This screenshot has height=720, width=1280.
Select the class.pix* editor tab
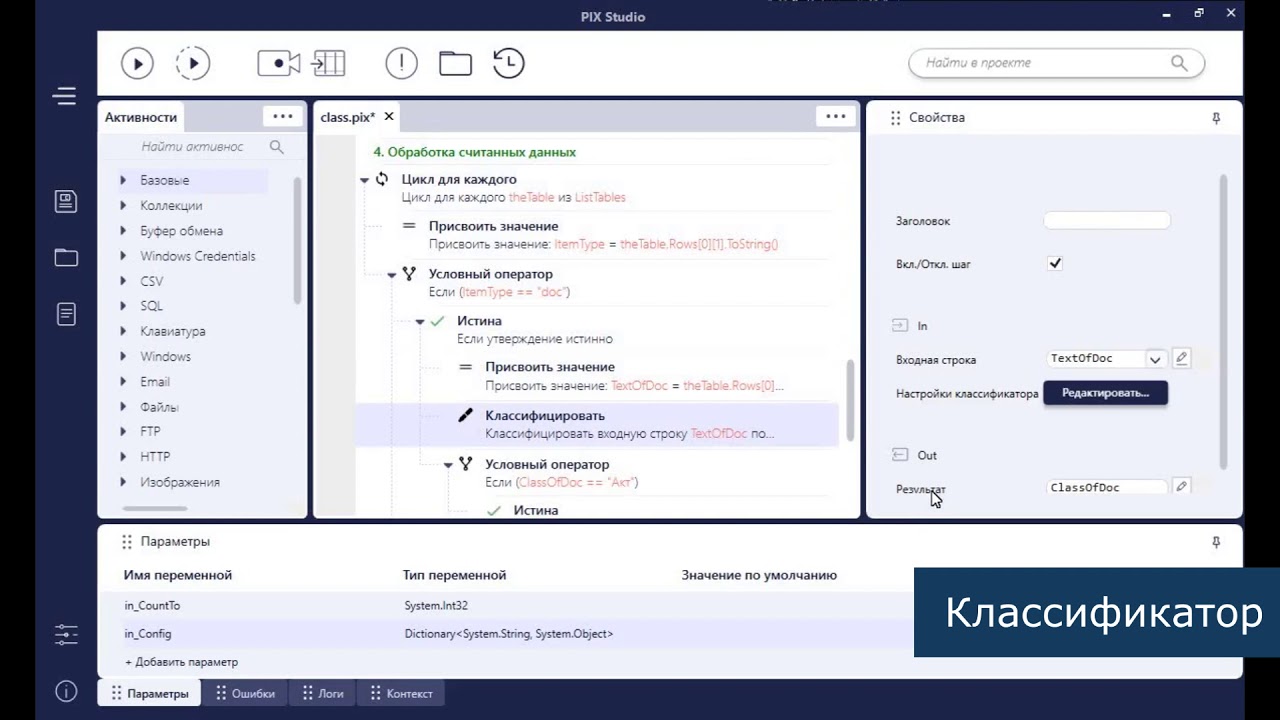point(348,117)
